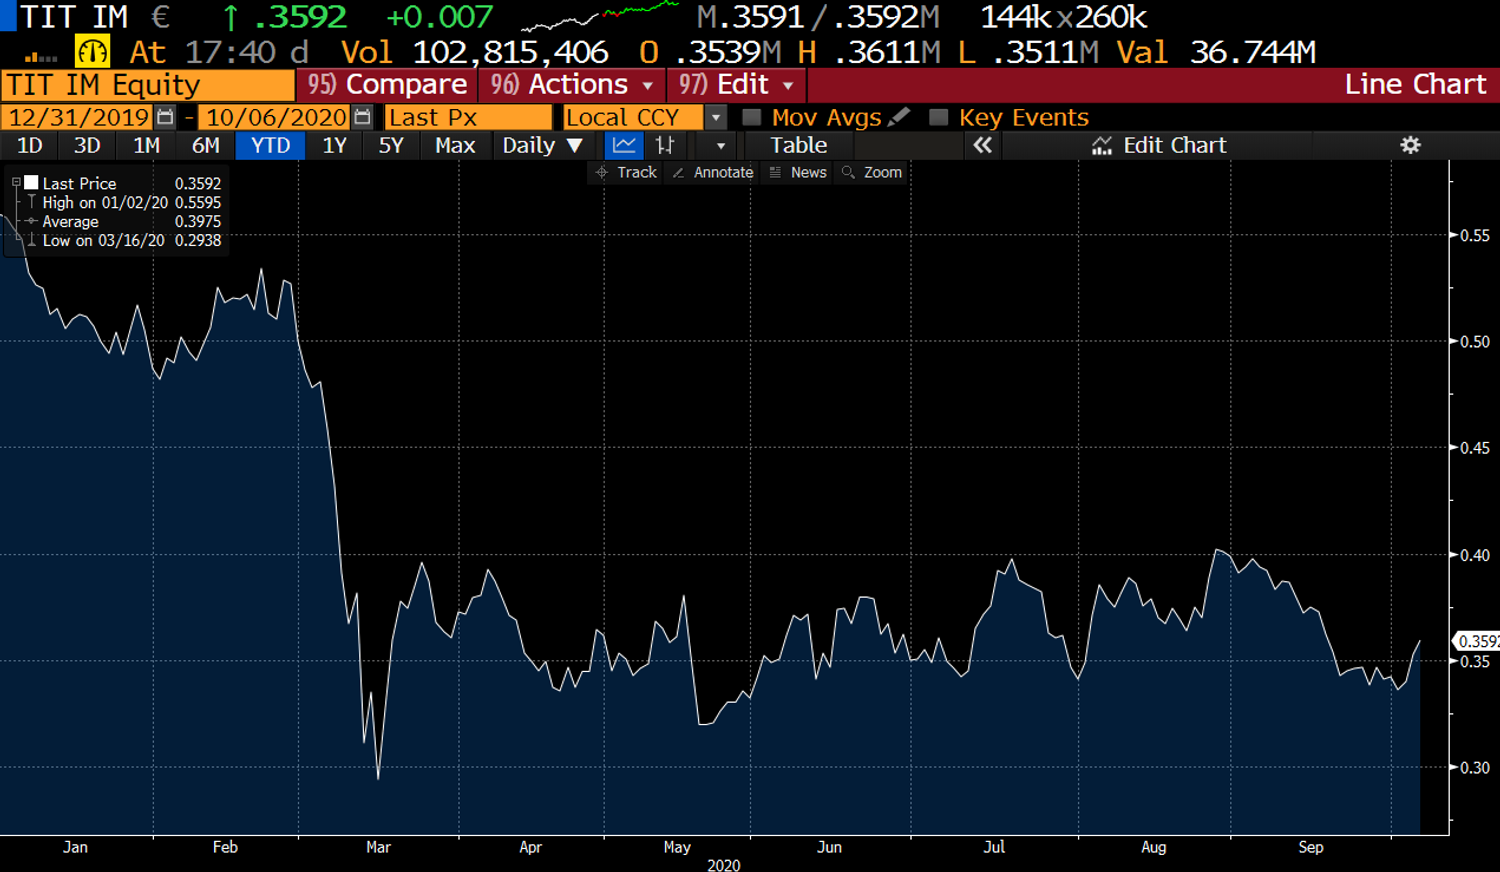Screen dimensions: 1500x872
Task: Expand the chart type dropdown arrow
Action: pos(721,146)
